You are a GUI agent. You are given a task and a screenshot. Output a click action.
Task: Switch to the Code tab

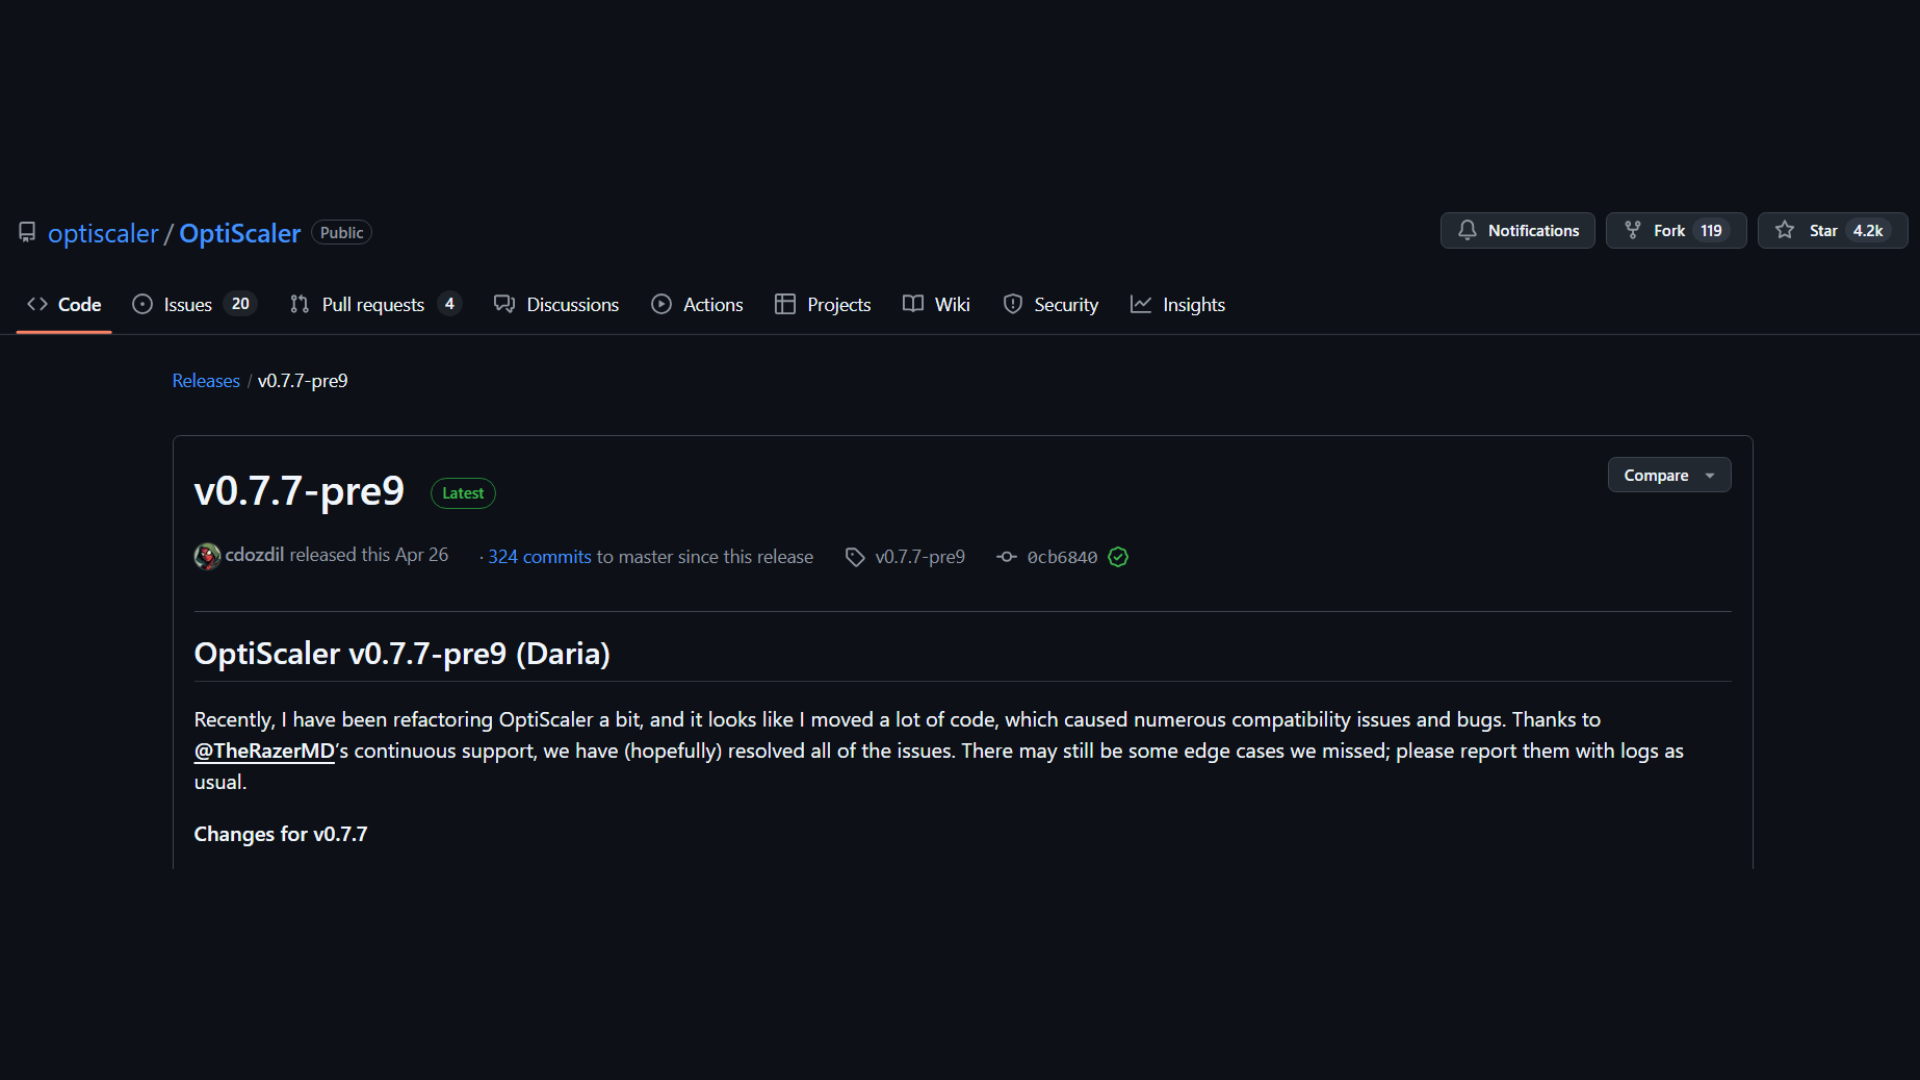[64, 304]
